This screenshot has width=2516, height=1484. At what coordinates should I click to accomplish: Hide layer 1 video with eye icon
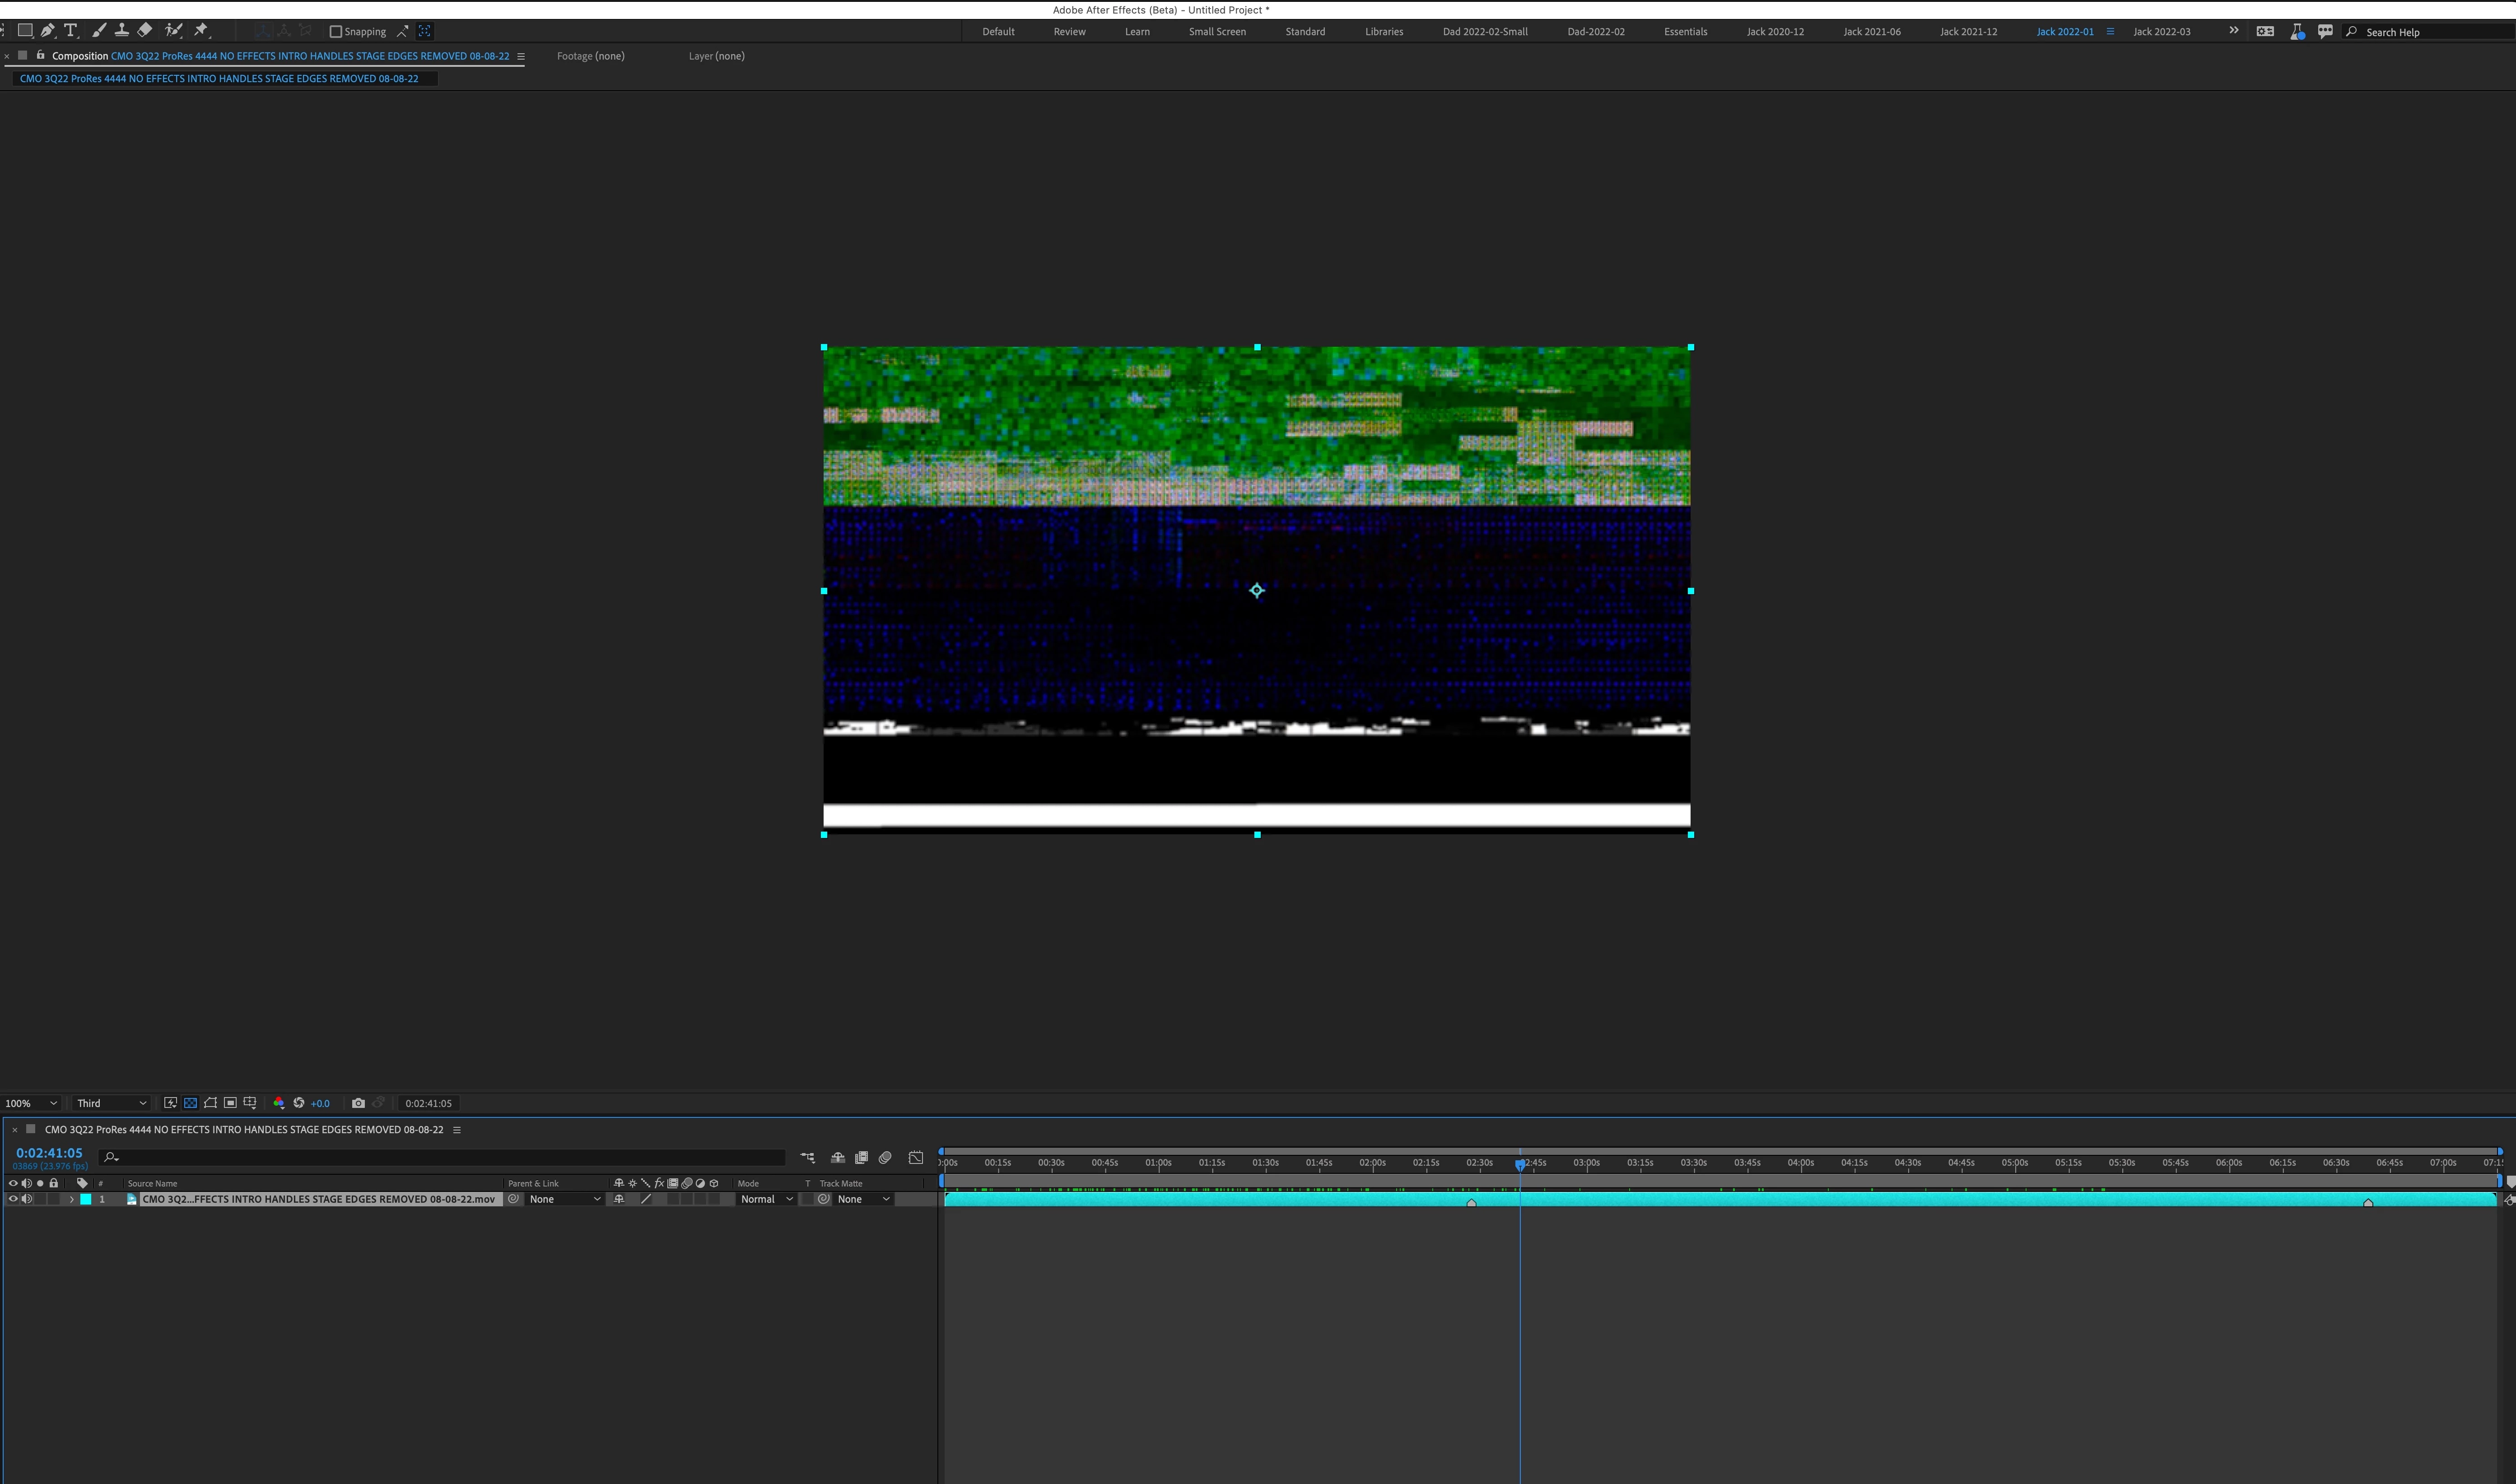13,1199
